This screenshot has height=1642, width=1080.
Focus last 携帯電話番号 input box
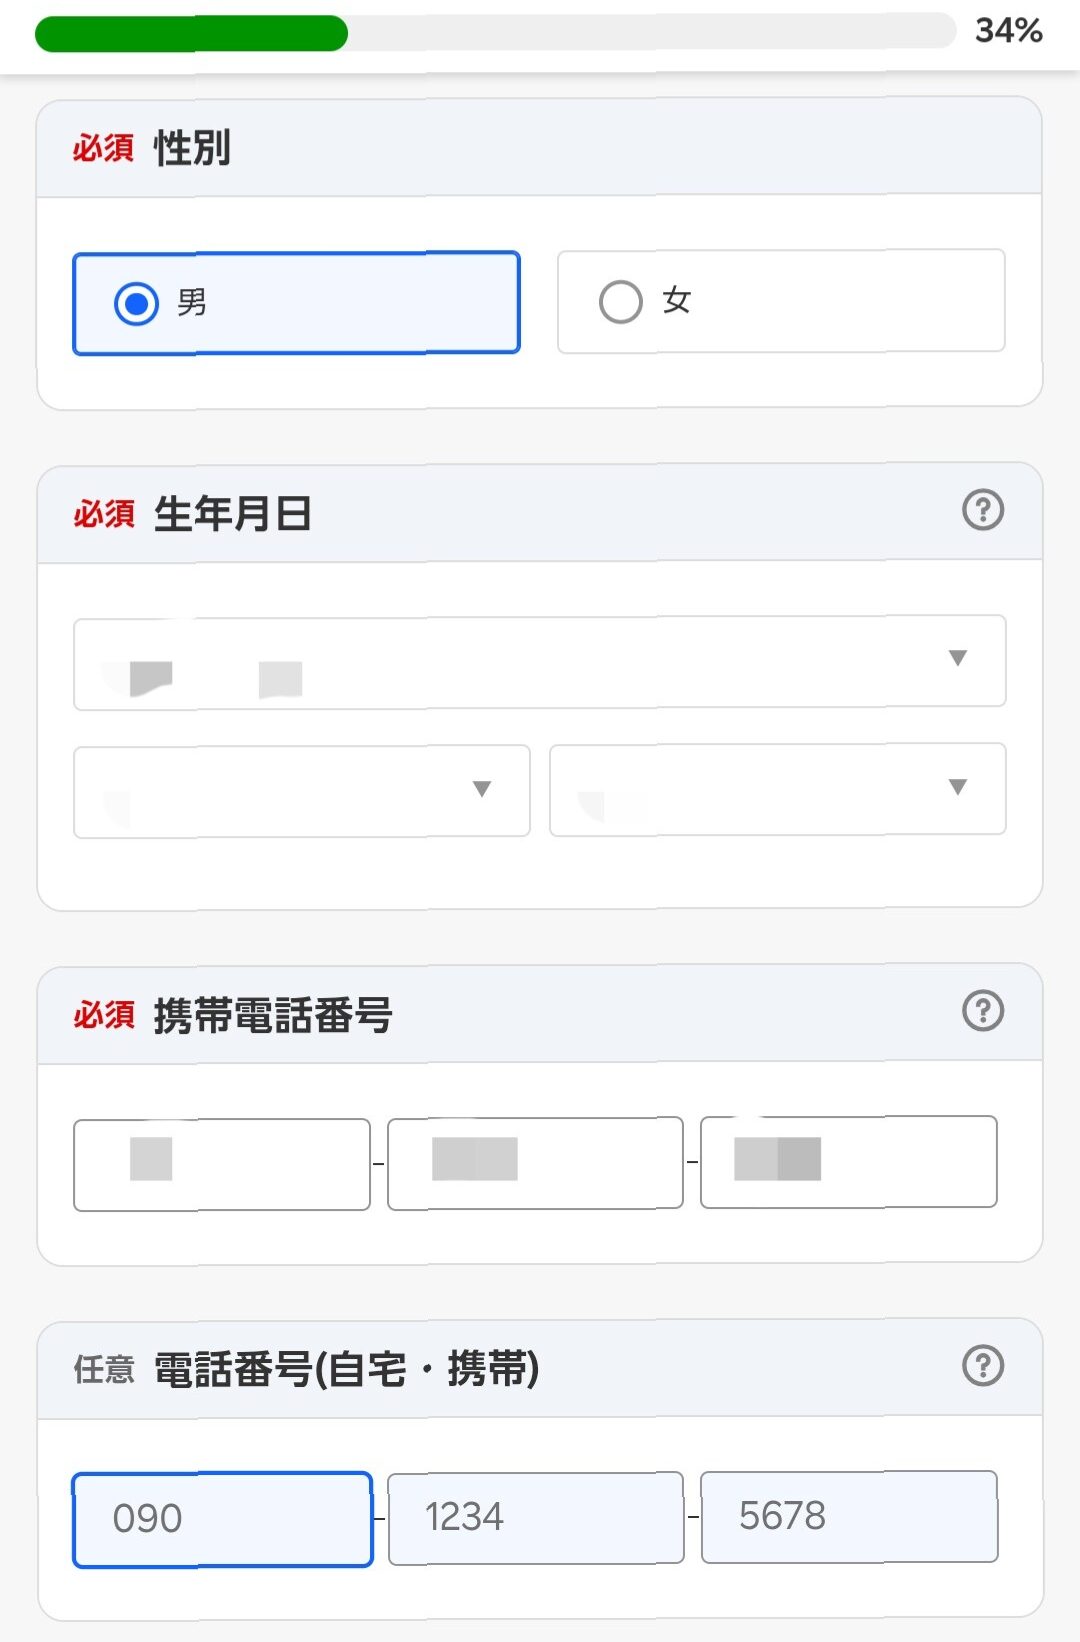click(x=849, y=1162)
